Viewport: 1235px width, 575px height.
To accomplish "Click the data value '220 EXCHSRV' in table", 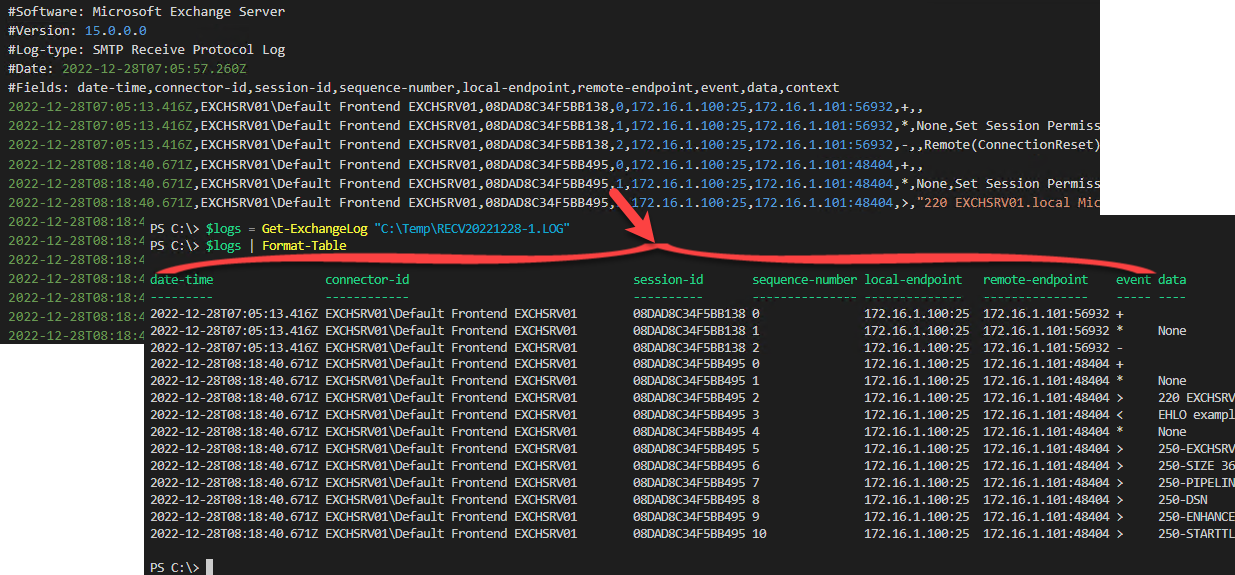I will 1196,397.
